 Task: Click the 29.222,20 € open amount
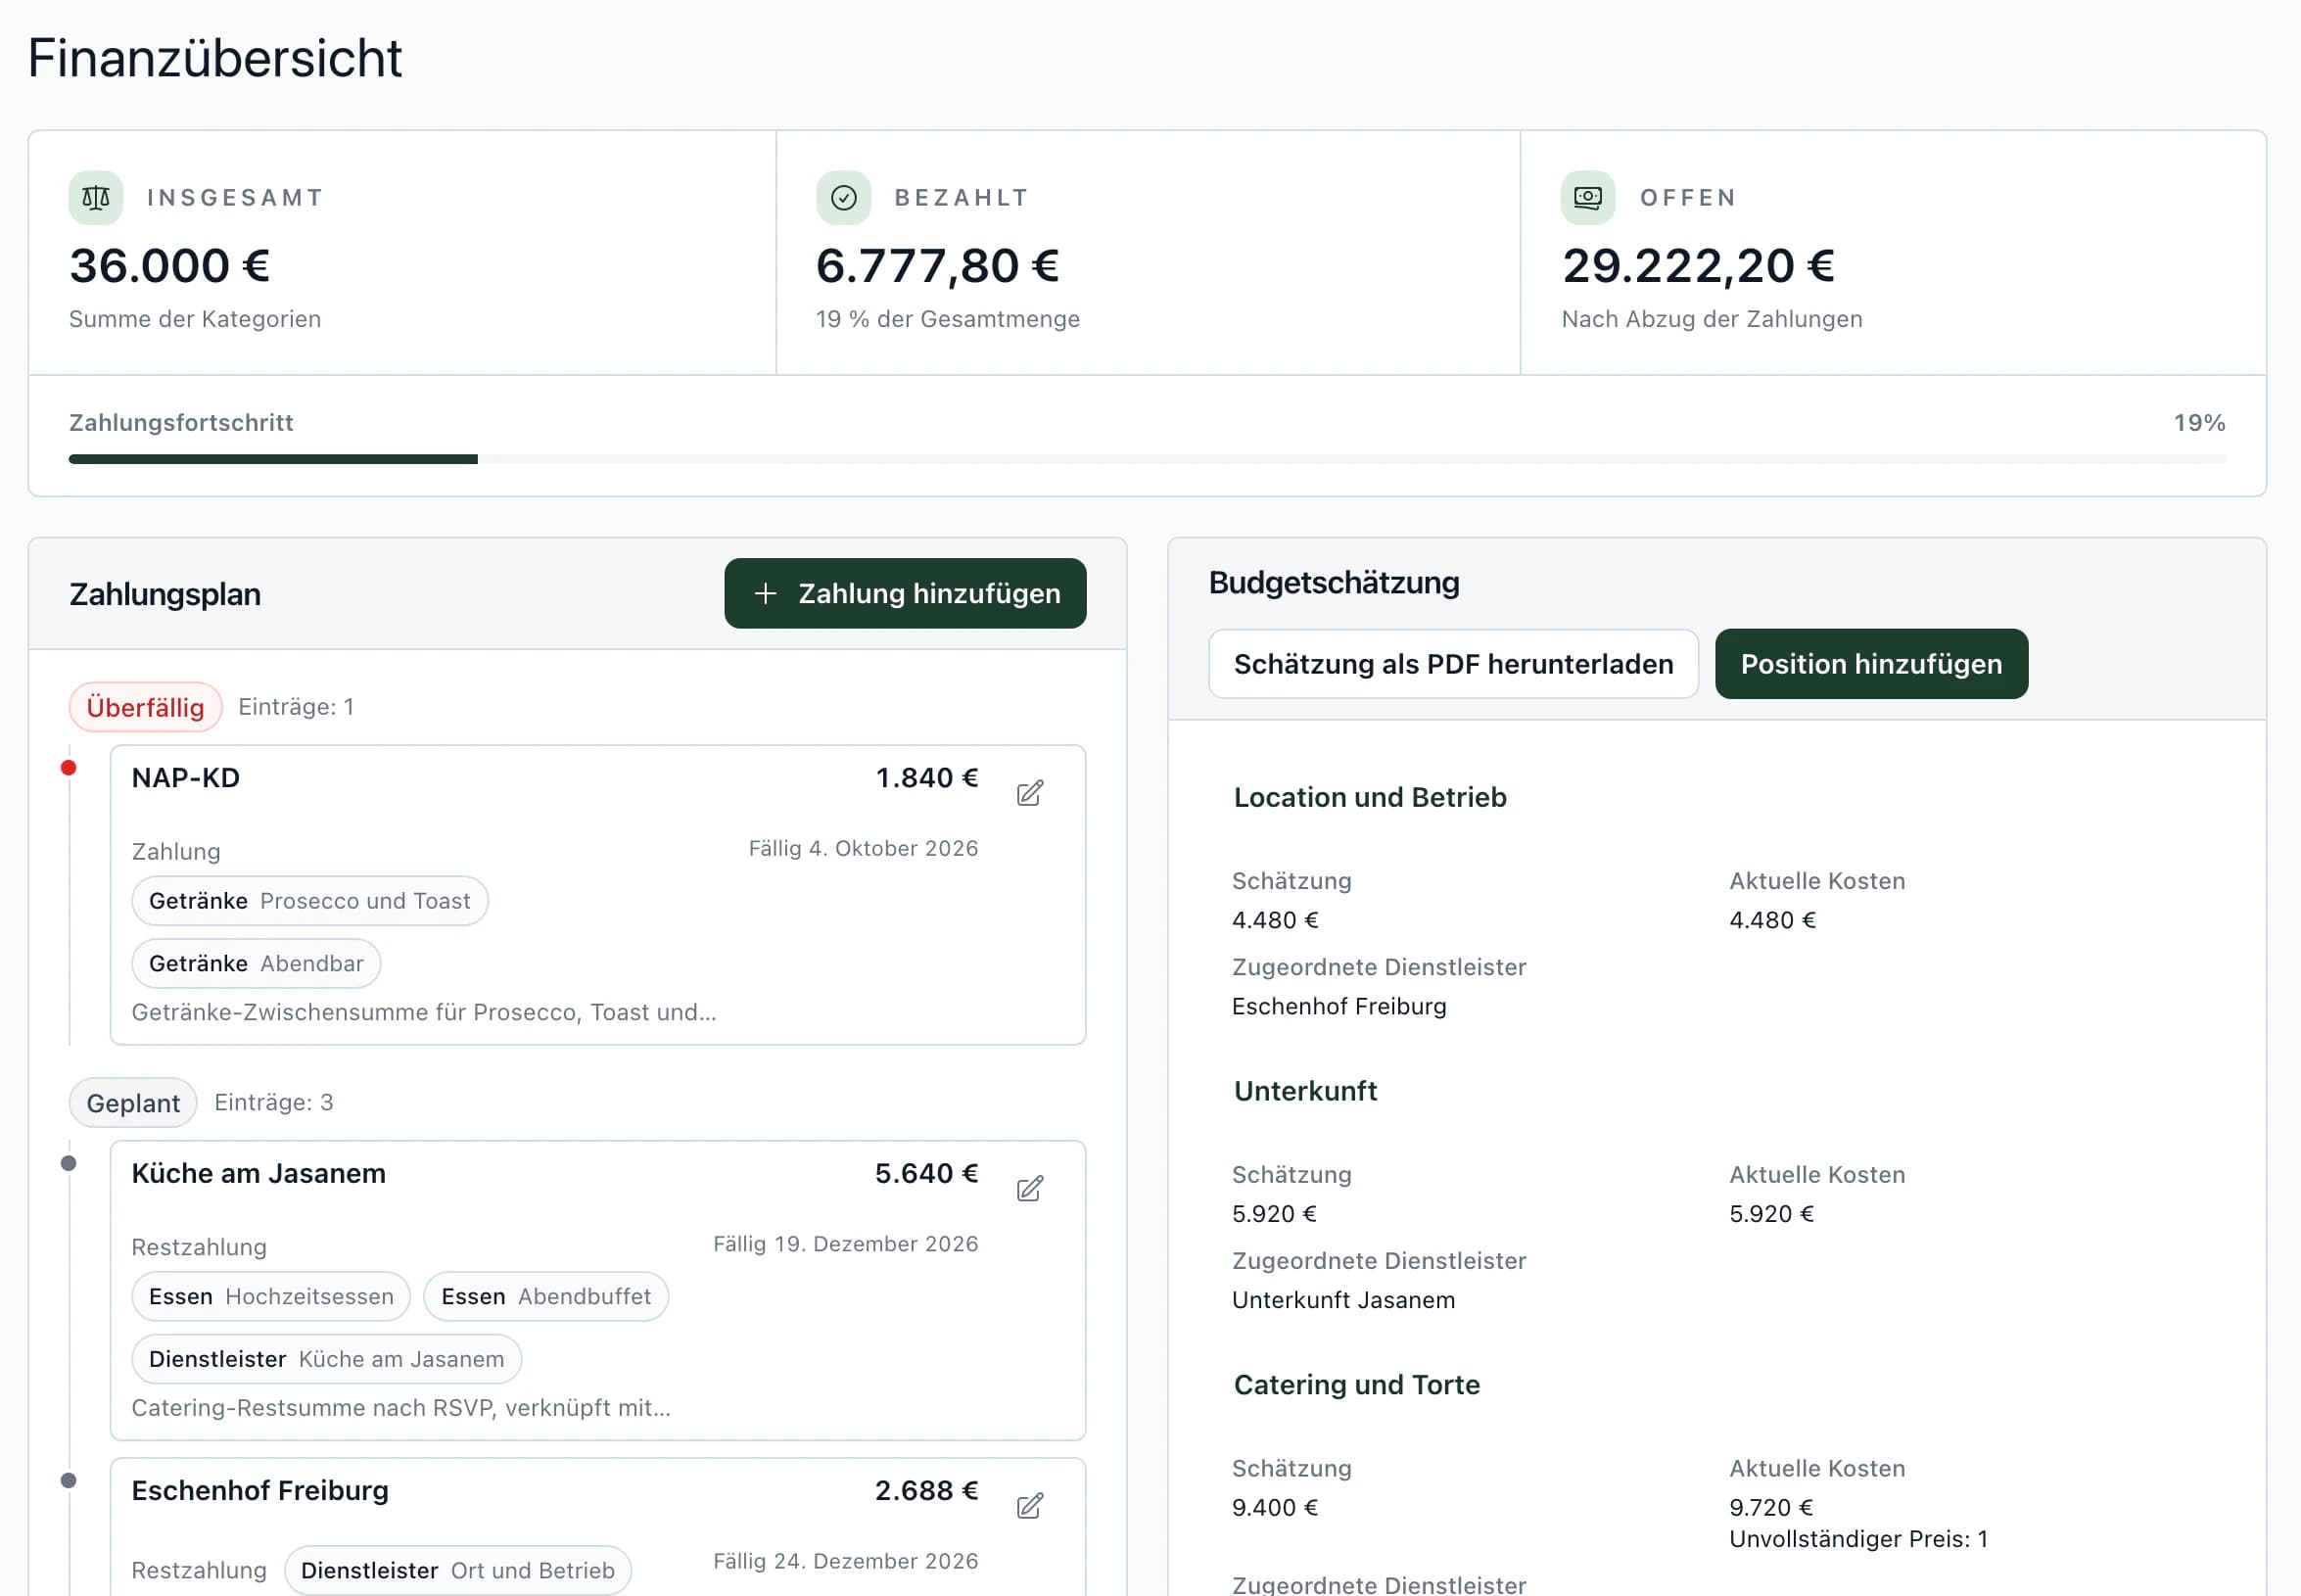pyautogui.click(x=1698, y=266)
